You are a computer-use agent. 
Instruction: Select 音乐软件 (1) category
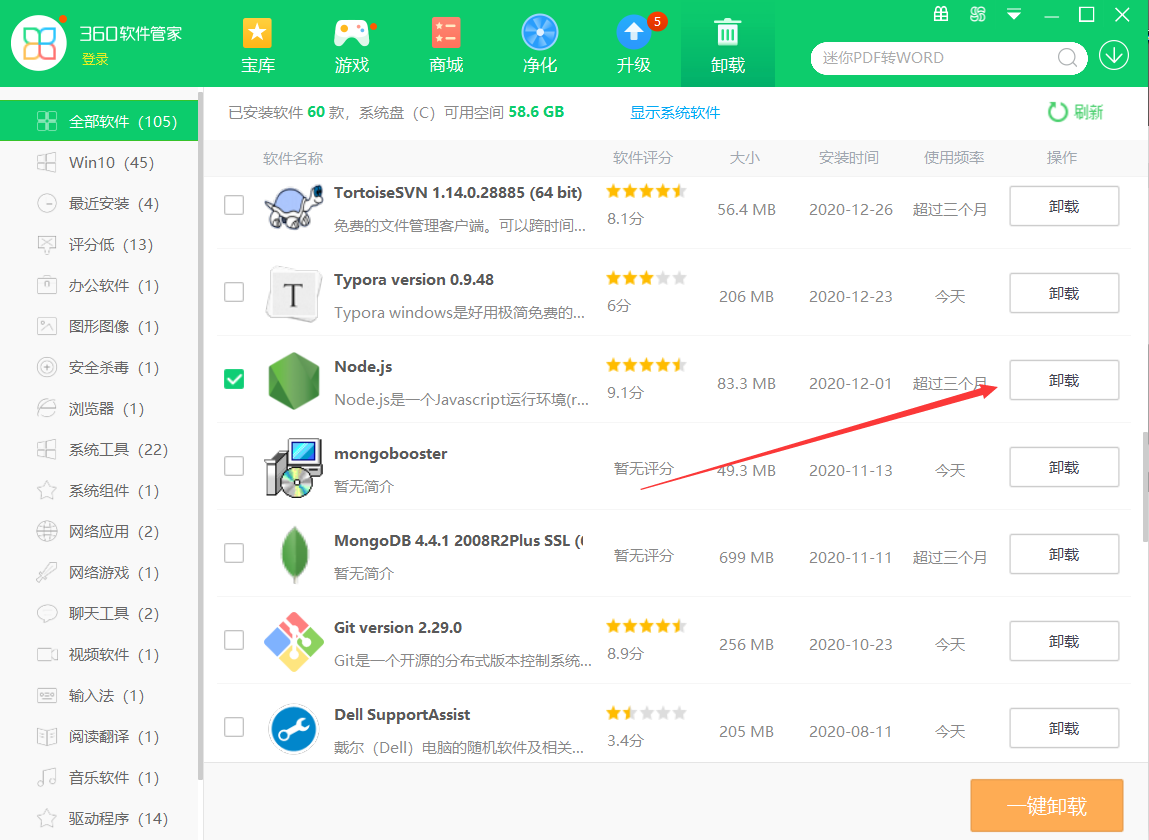pyautogui.click(x=99, y=778)
